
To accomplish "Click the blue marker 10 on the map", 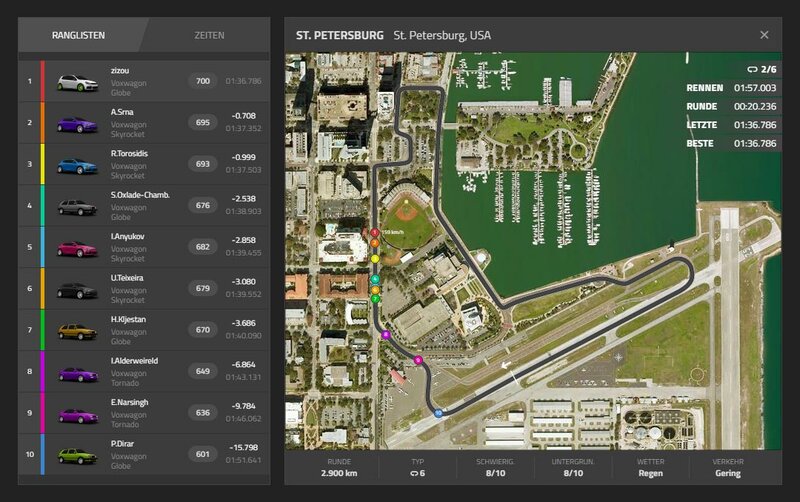I will click(438, 413).
